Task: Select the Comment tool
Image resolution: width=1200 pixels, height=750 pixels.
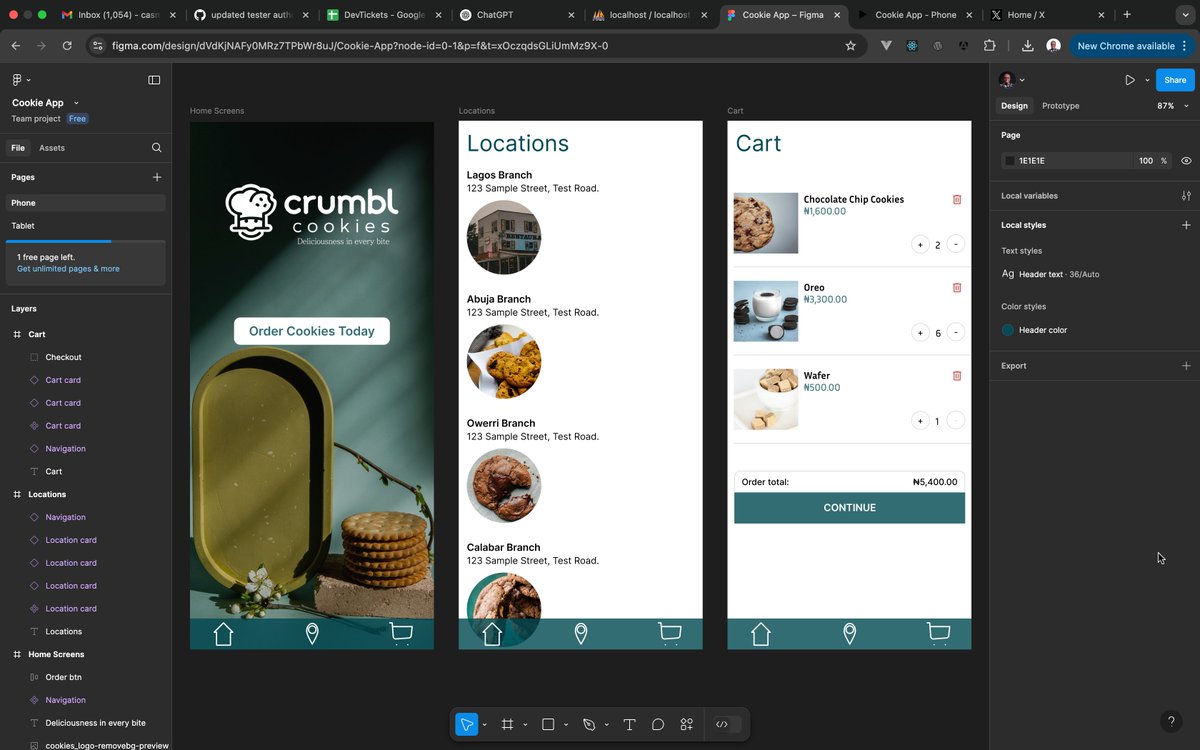Action: 658,724
